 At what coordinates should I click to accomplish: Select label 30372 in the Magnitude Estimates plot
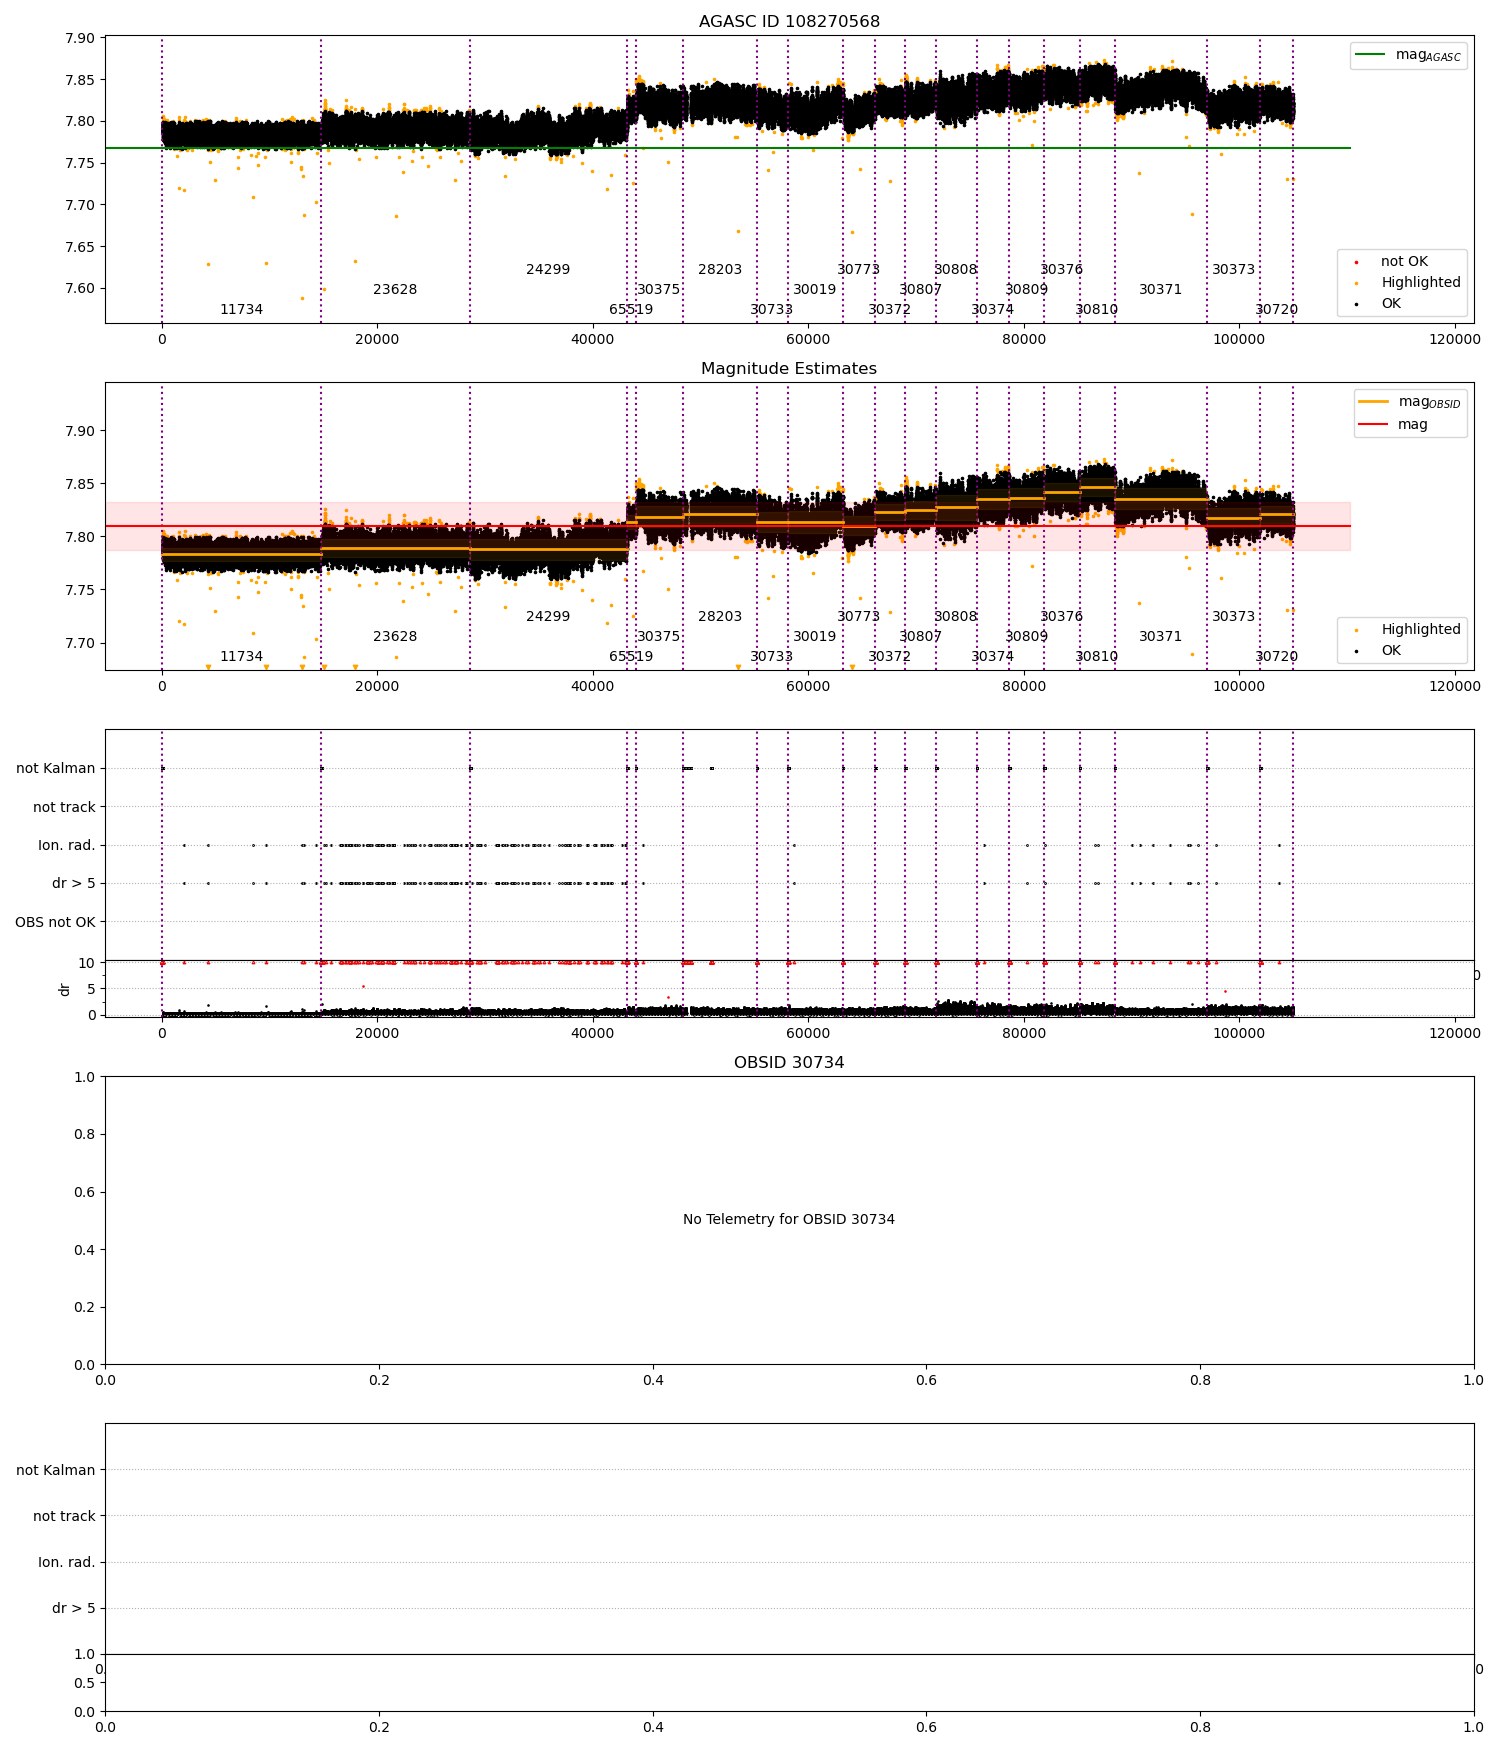[x=890, y=657]
